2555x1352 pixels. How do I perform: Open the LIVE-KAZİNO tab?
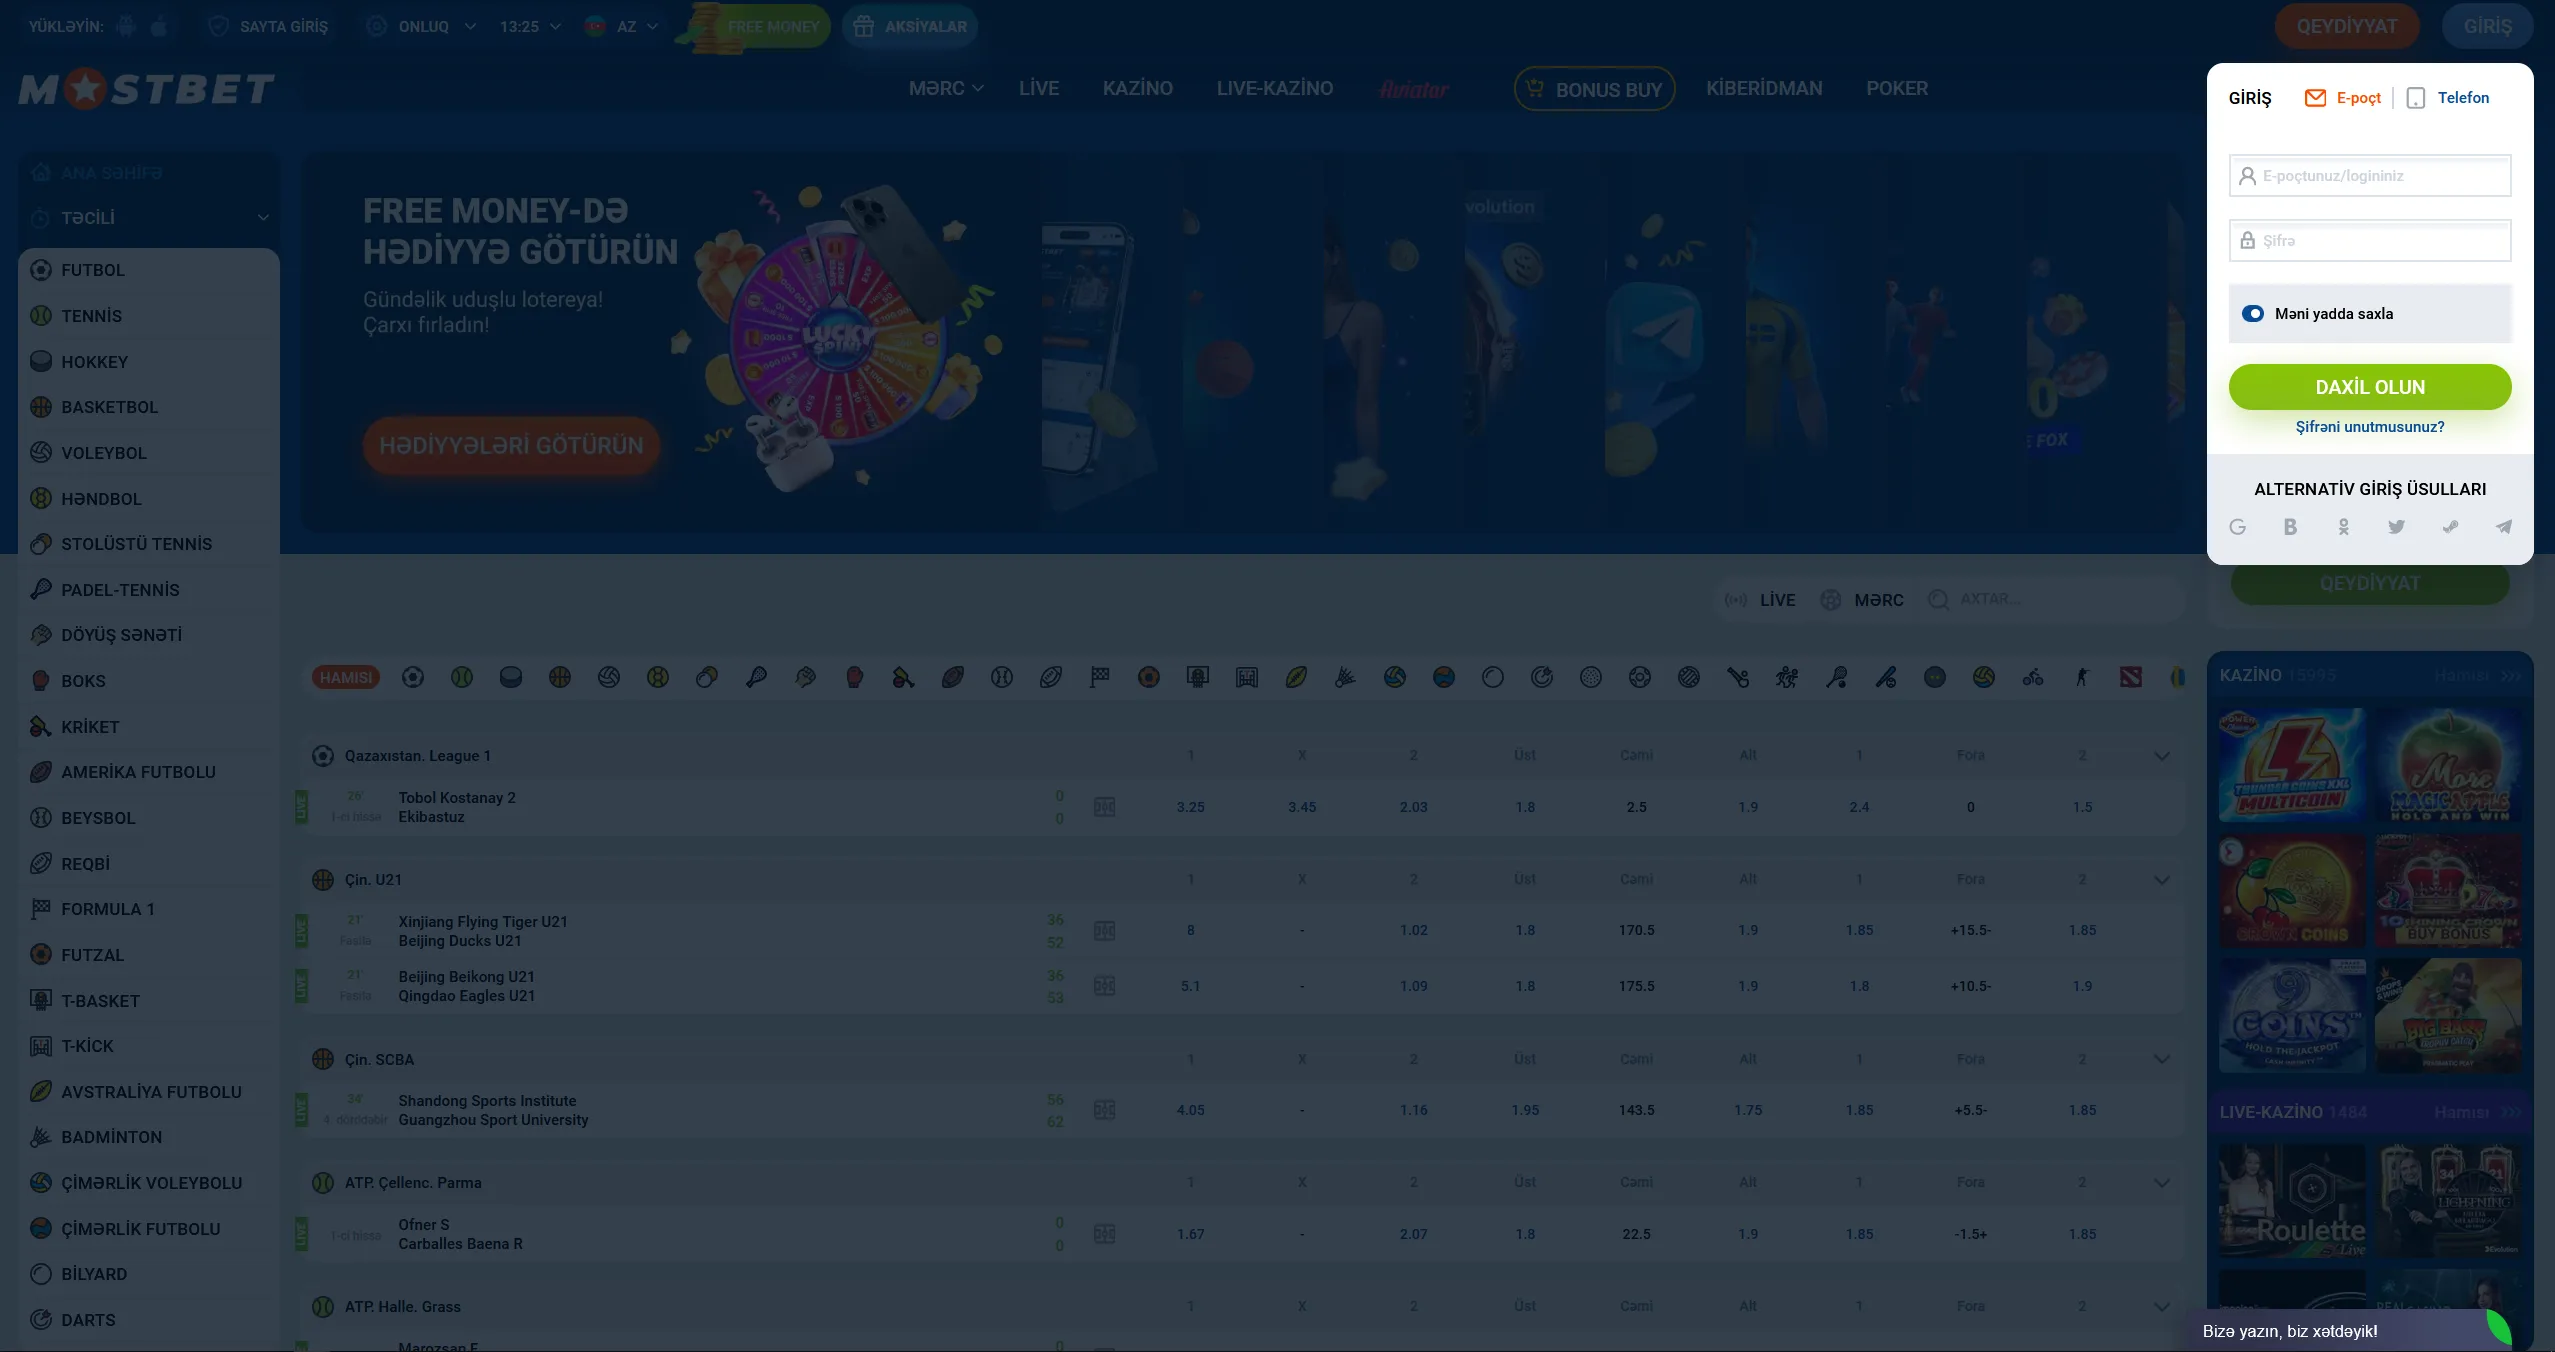1275,88
